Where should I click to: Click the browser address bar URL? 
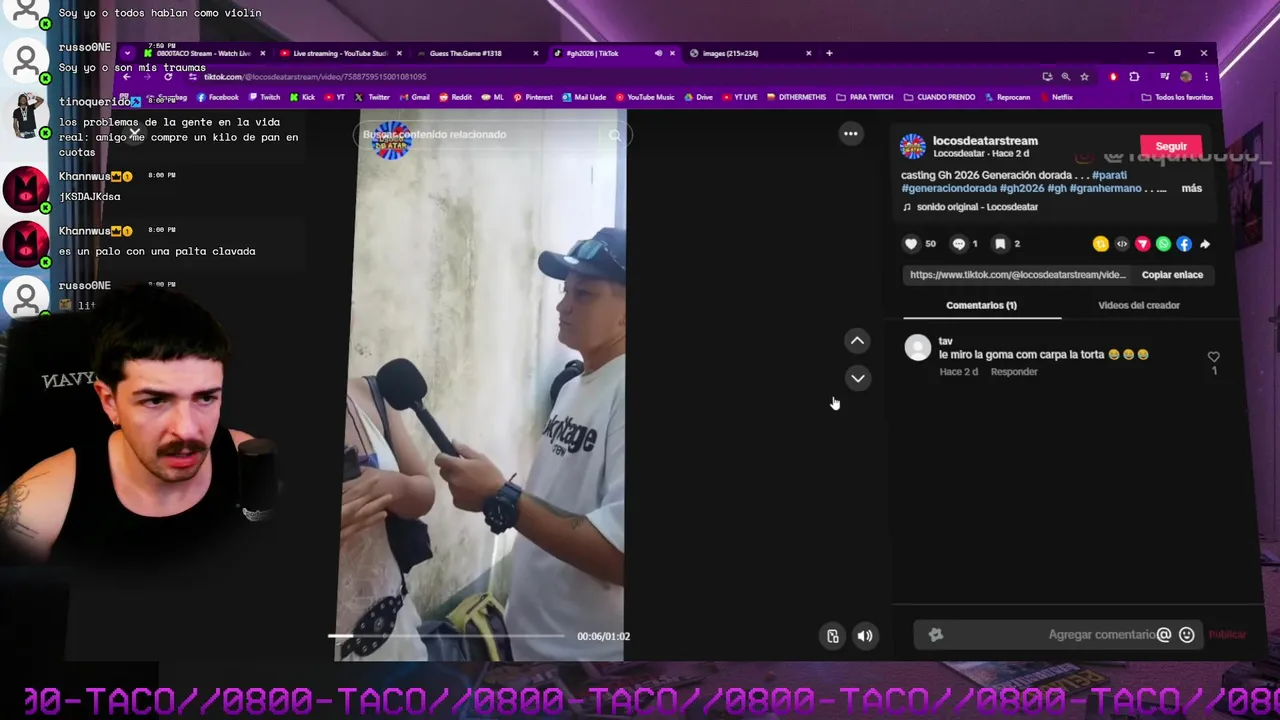(x=315, y=77)
